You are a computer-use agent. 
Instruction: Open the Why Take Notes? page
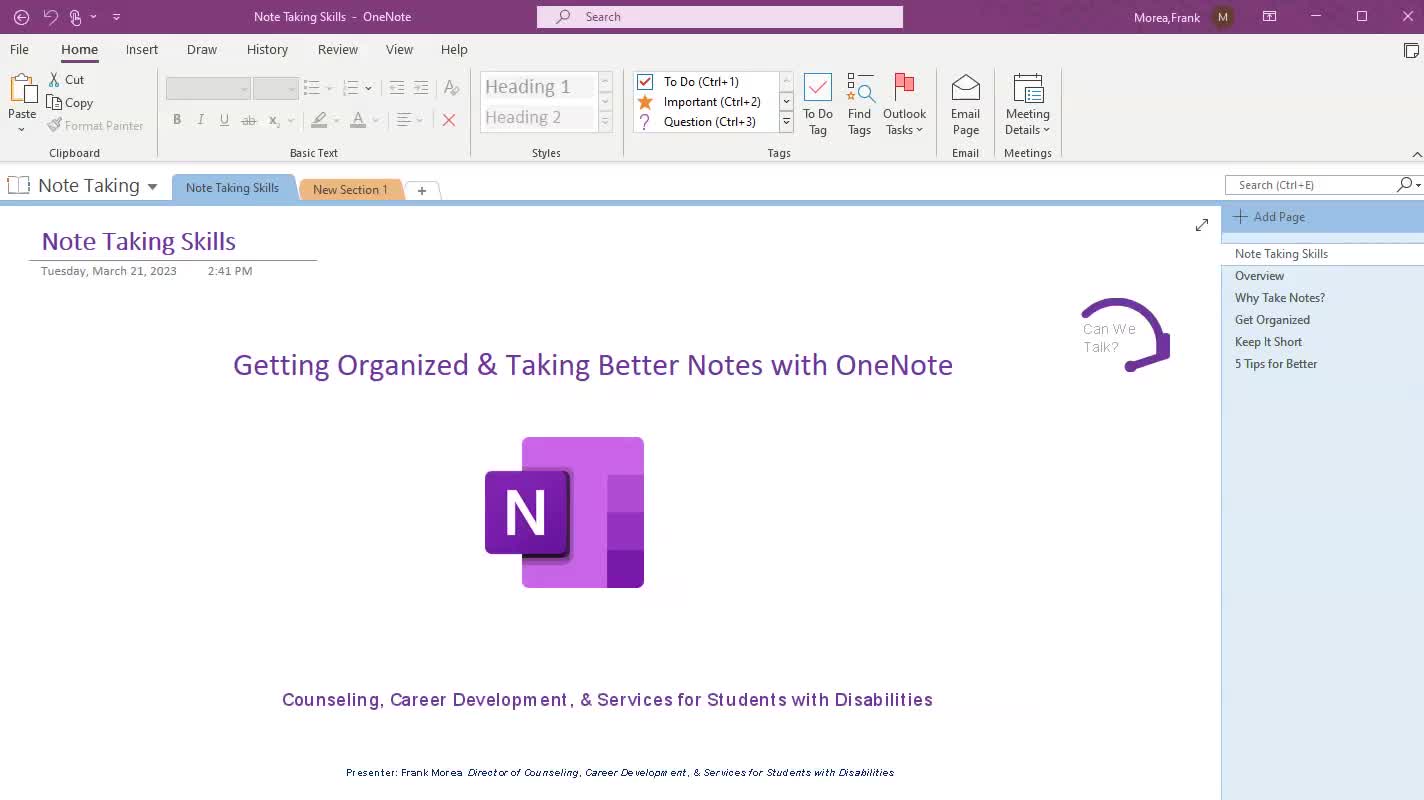[x=1279, y=298]
